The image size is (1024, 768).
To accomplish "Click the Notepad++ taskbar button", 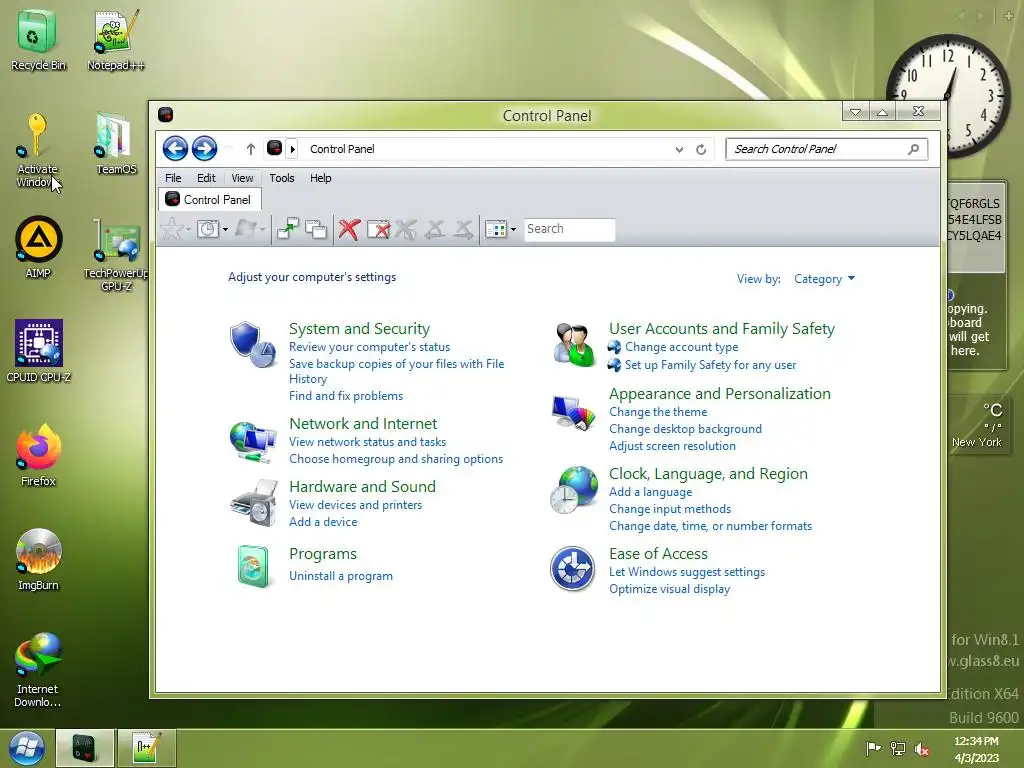I will (x=145, y=748).
